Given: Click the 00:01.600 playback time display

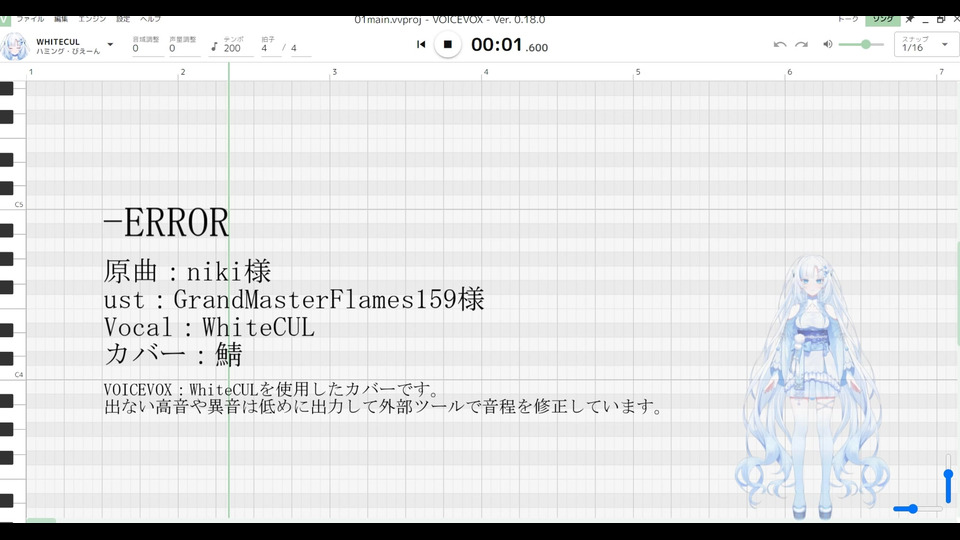Looking at the screenshot, I should [509, 45].
